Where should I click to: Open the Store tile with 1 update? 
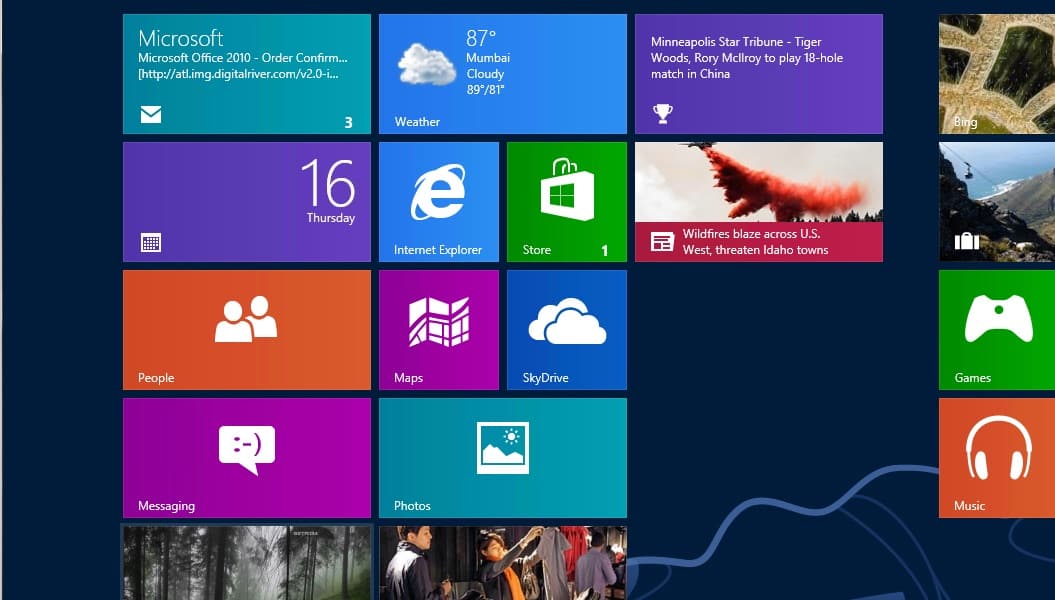click(566, 201)
